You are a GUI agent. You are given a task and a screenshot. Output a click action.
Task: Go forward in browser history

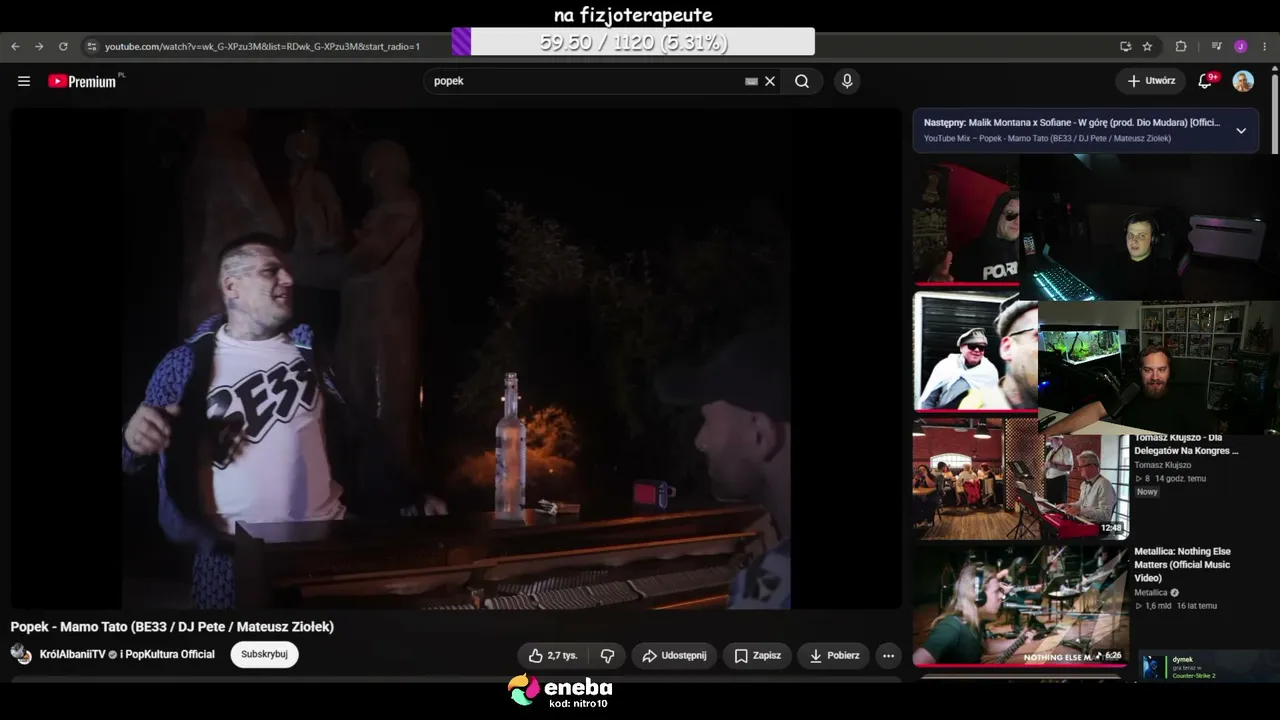pyautogui.click(x=39, y=46)
